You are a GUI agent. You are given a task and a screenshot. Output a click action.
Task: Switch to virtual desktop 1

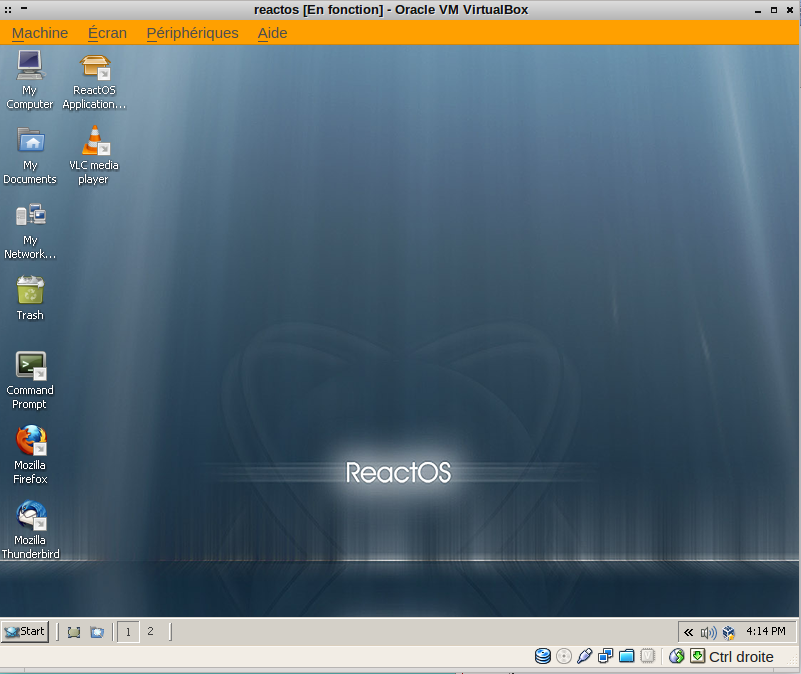coord(128,632)
